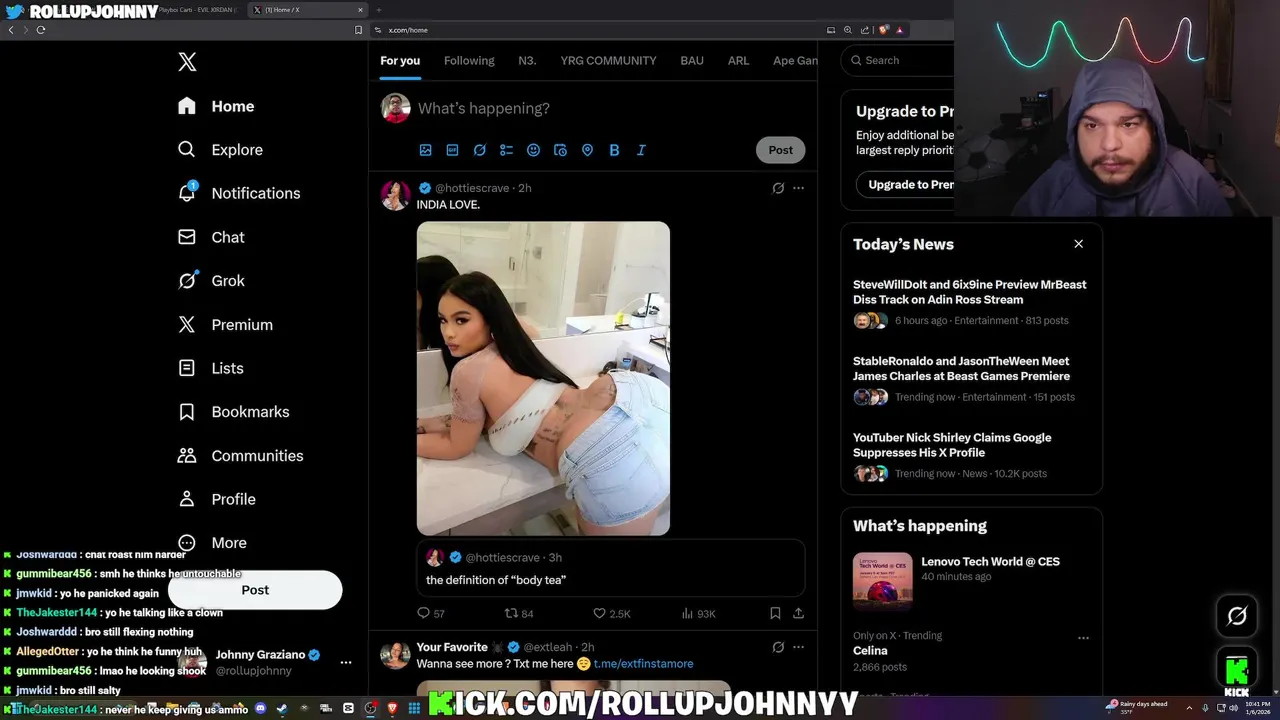Expand the More menu in sidebar

click(212, 543)
